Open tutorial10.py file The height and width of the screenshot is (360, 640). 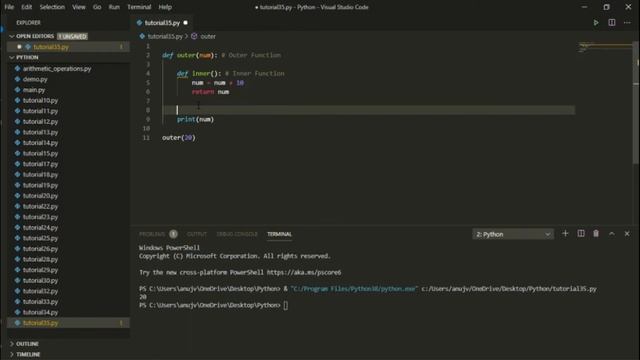click(x=40, y=100)
